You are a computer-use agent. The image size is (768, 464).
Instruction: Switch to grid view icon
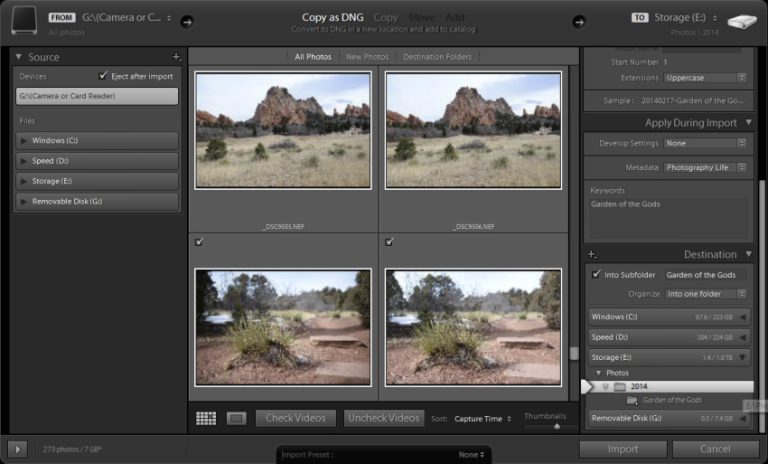coord(206,418)
